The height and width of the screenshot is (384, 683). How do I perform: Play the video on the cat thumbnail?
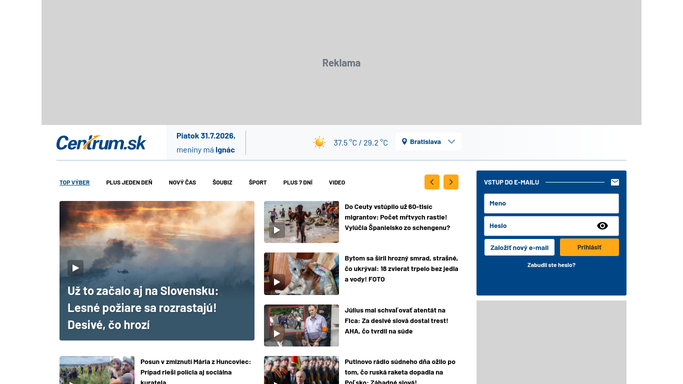277,282
